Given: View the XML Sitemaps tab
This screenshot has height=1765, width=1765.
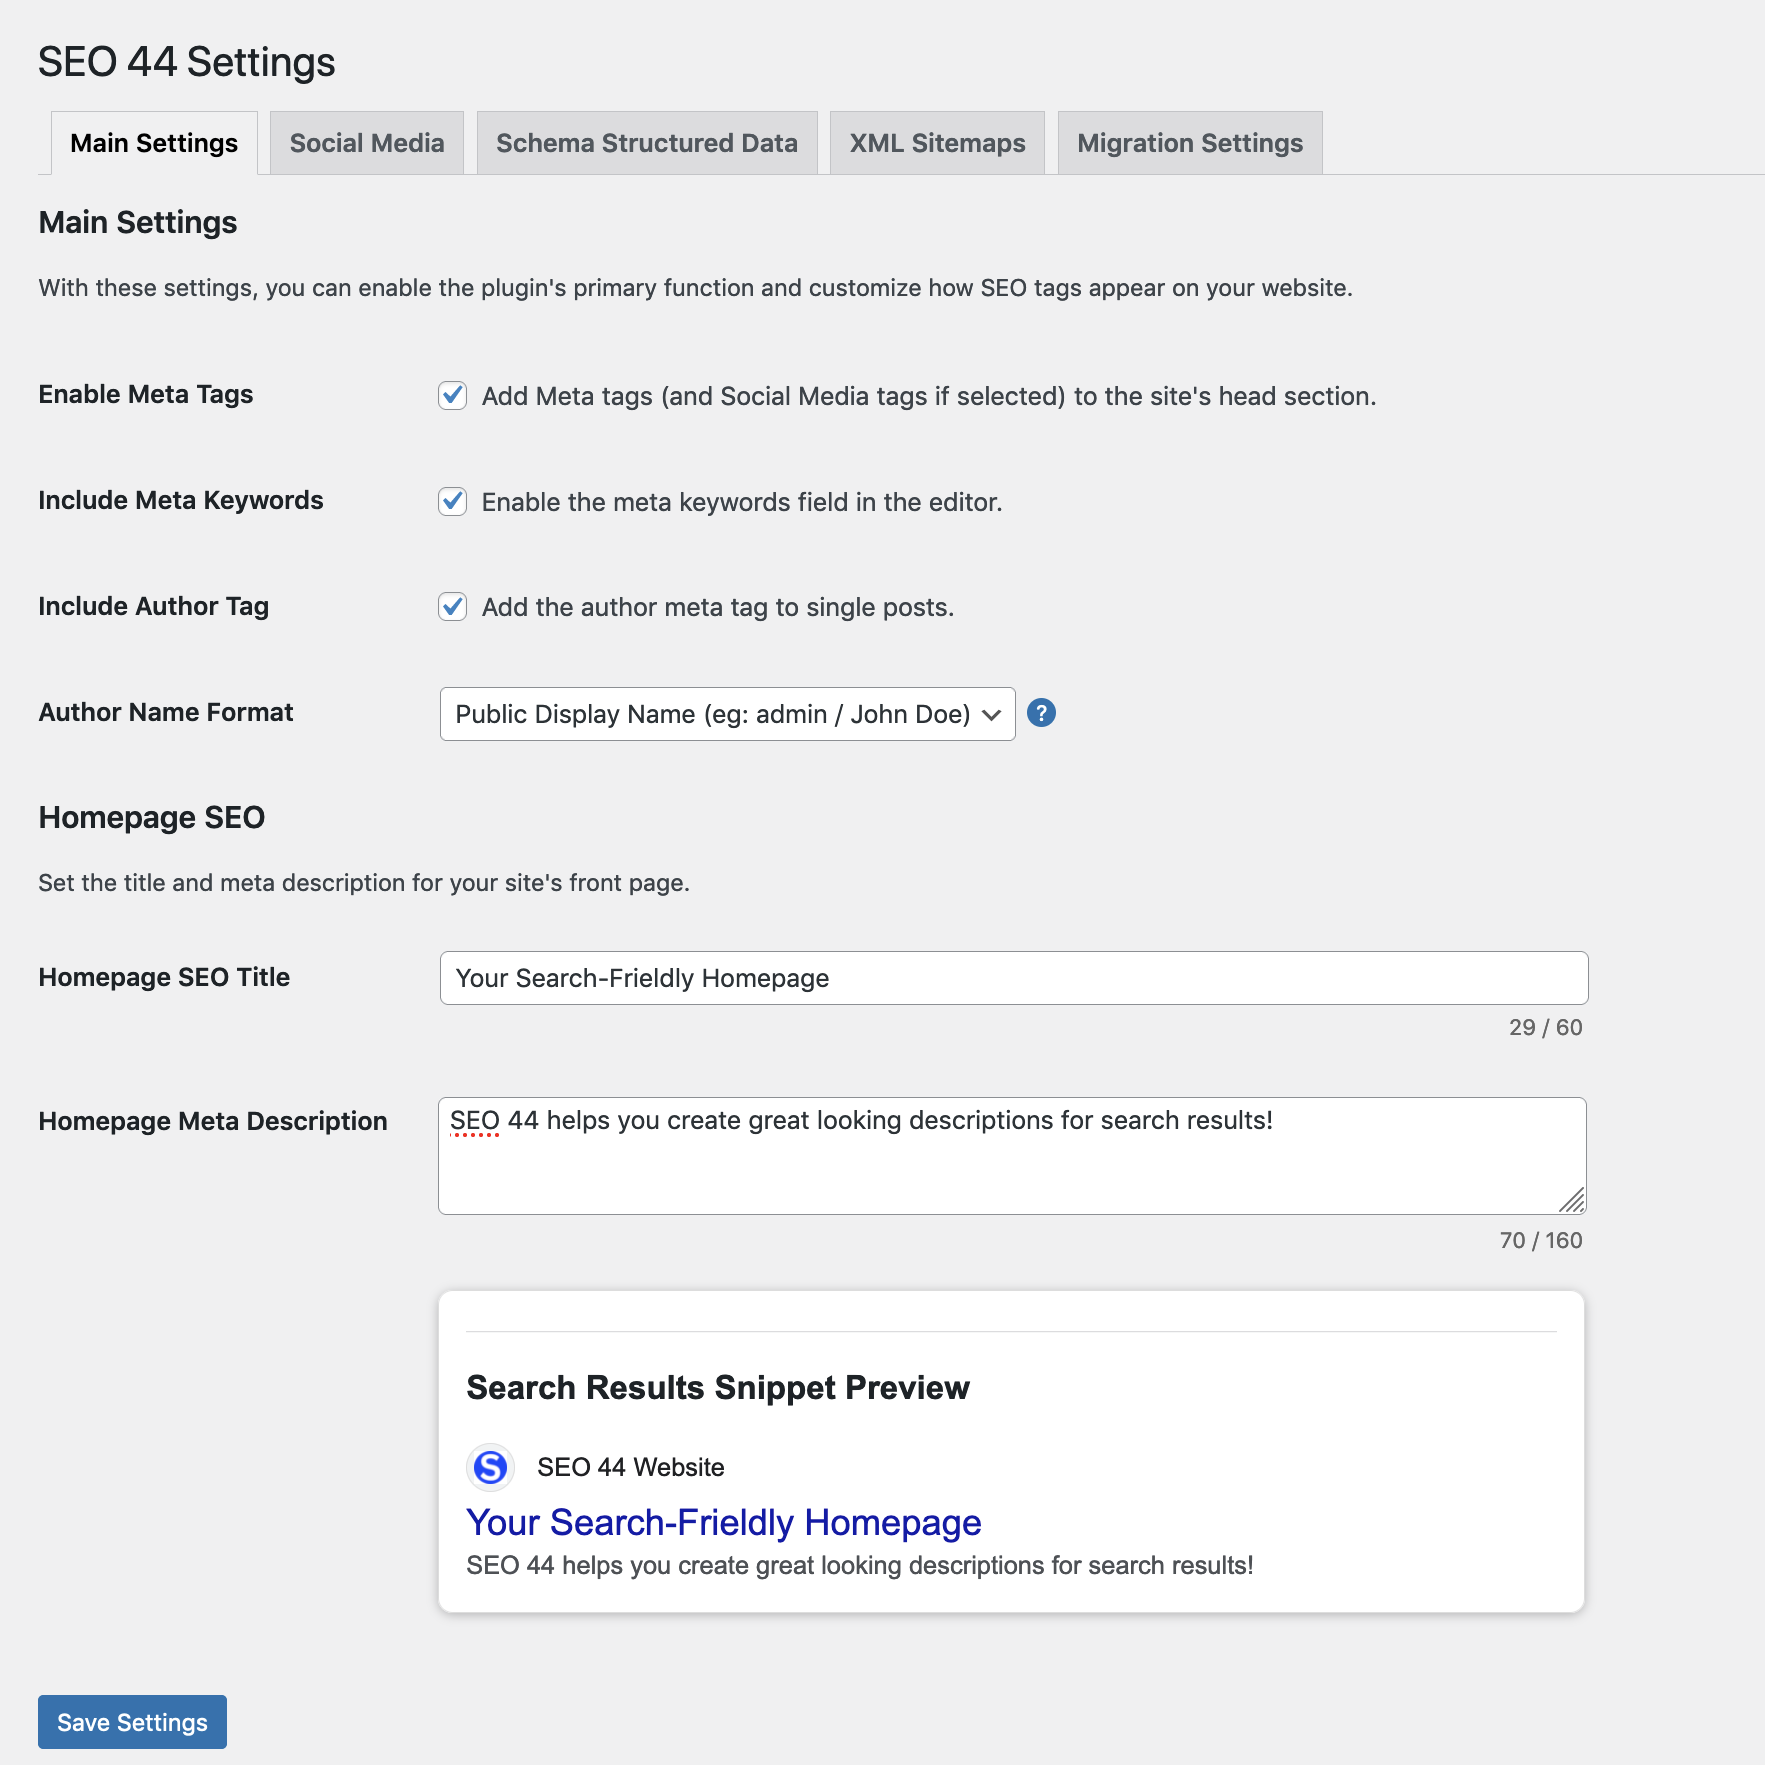Looking at the screenshot, I should tap(936, 142).
